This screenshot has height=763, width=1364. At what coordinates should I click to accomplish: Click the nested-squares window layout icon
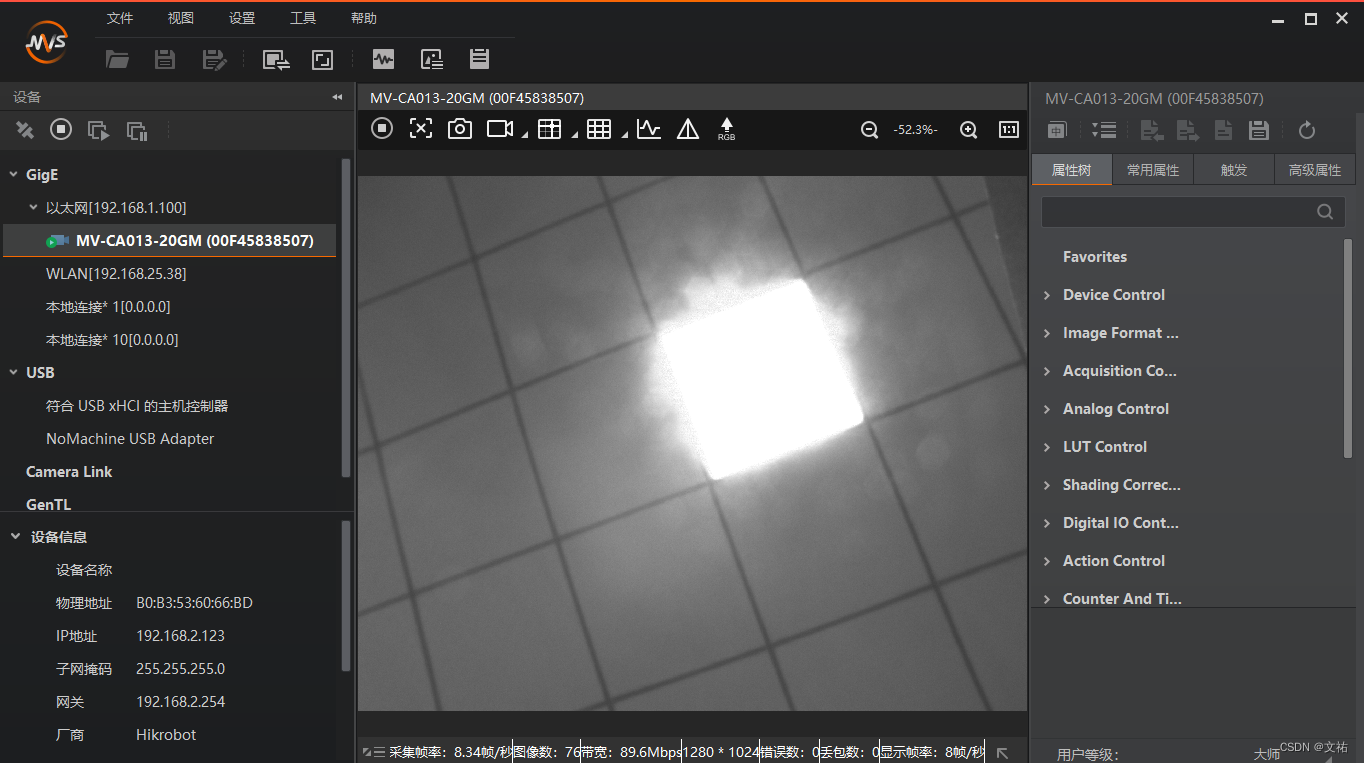[323, 60]
